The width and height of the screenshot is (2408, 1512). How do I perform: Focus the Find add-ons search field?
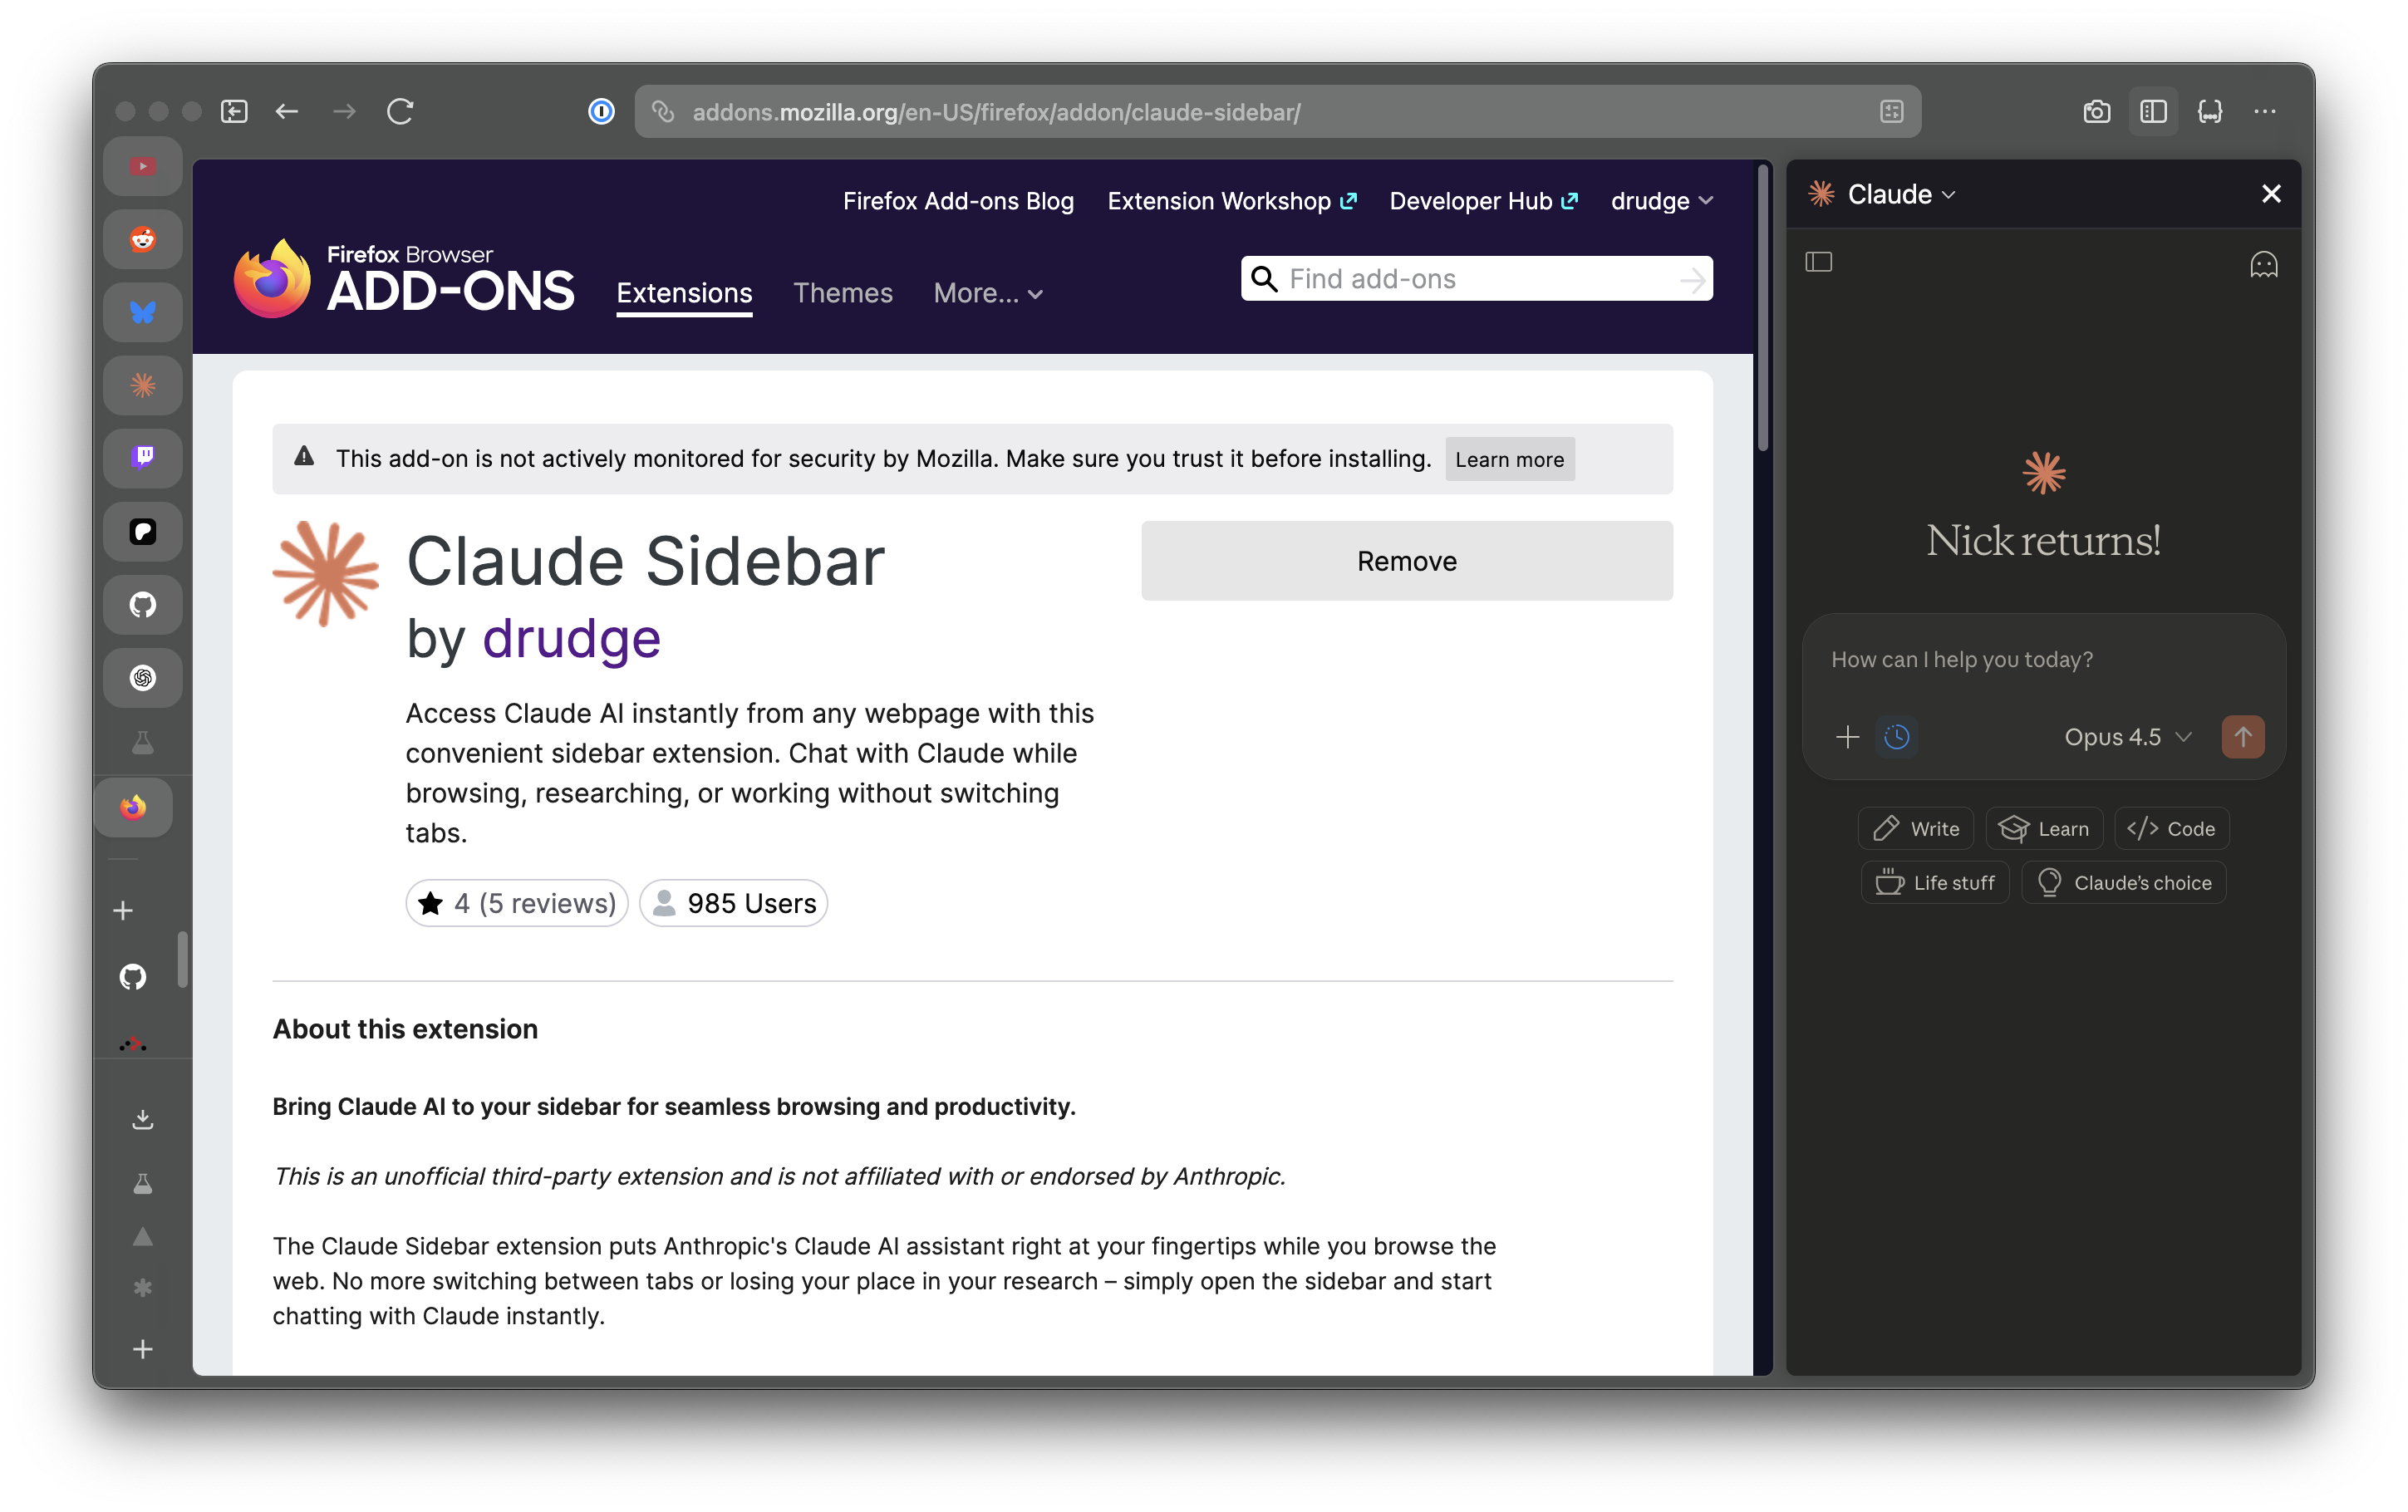(x=1476, y=279)
